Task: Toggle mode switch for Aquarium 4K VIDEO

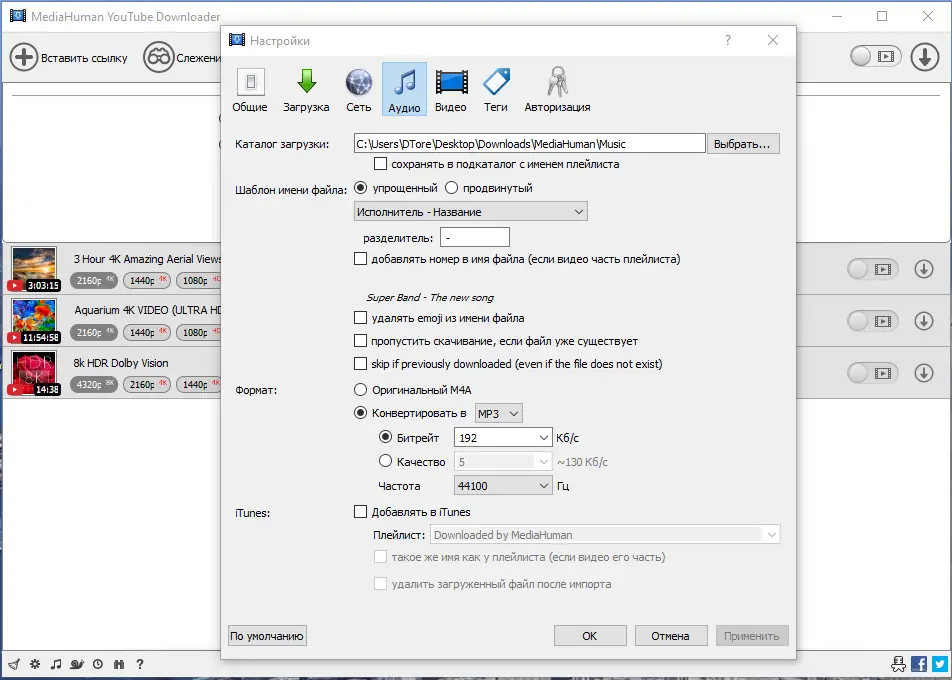Action: coord(872,321)
